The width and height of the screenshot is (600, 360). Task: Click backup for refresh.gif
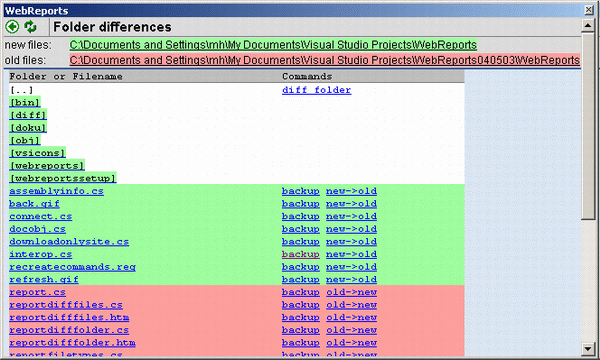(x=301, y=279)
